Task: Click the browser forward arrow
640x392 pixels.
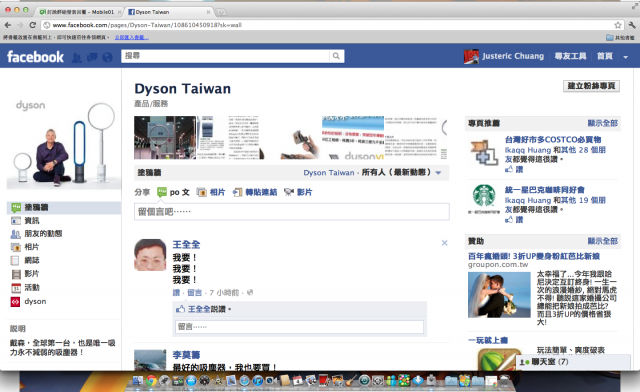Action: tap(20, 25)
